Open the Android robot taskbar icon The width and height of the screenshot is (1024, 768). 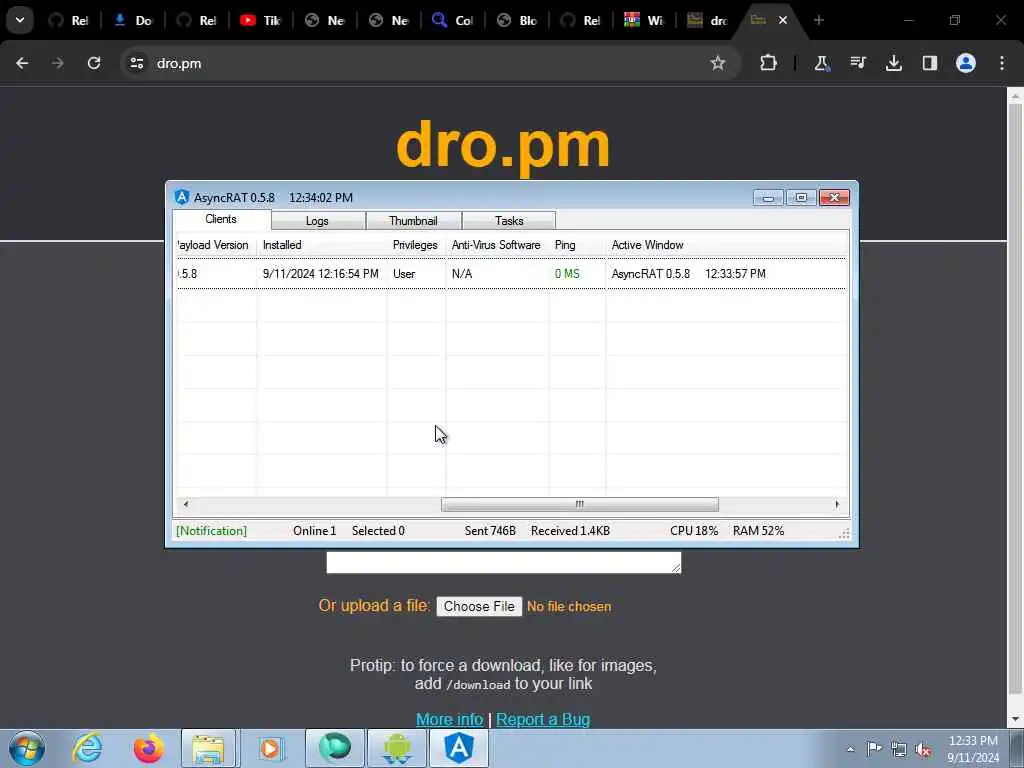[397, 748]
